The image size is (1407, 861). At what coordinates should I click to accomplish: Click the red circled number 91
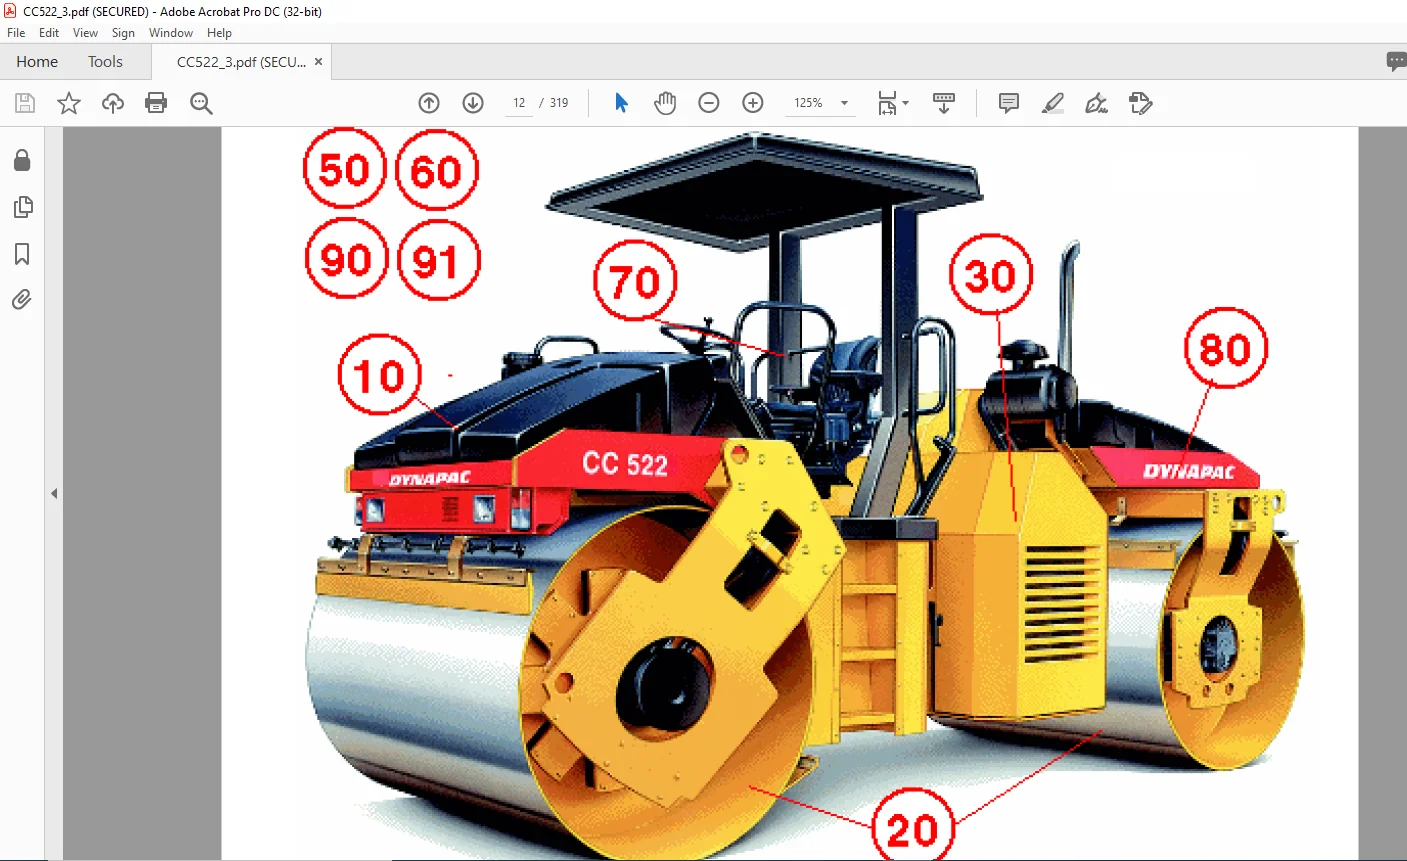[438, 260]
